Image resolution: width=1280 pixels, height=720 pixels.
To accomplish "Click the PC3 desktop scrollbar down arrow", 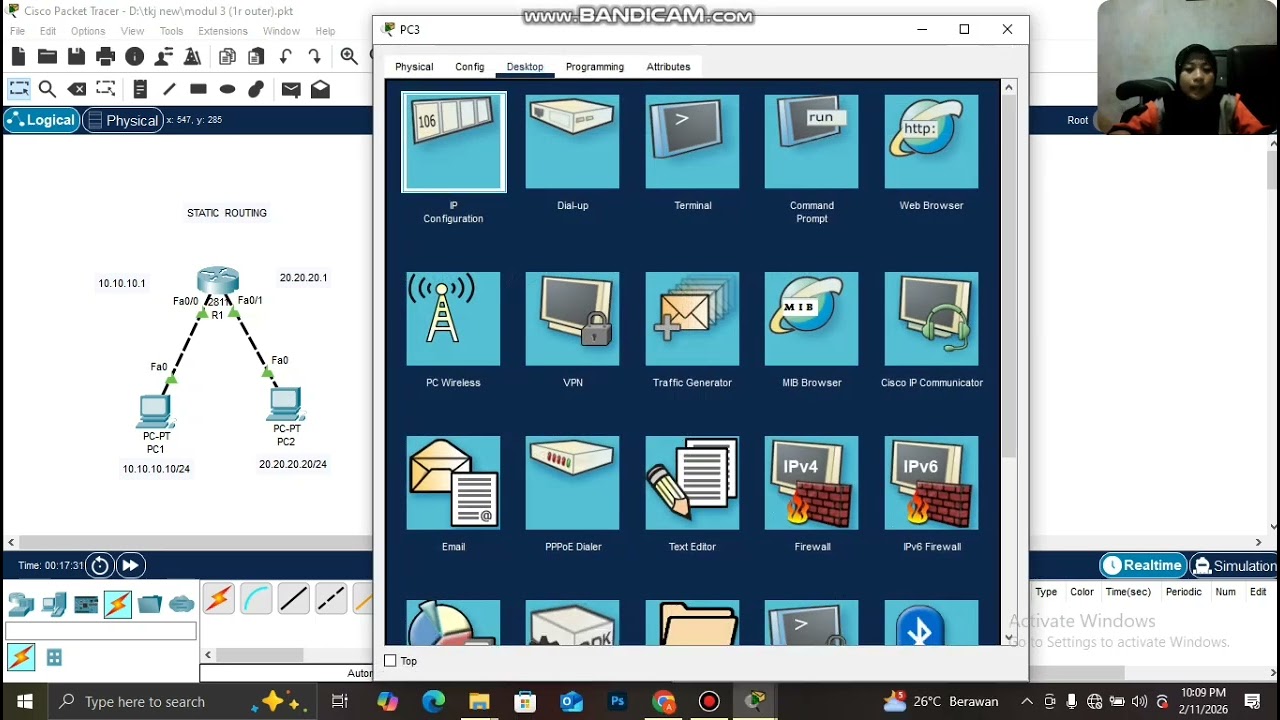I will pyautogui.click(x=1008, y=637).
